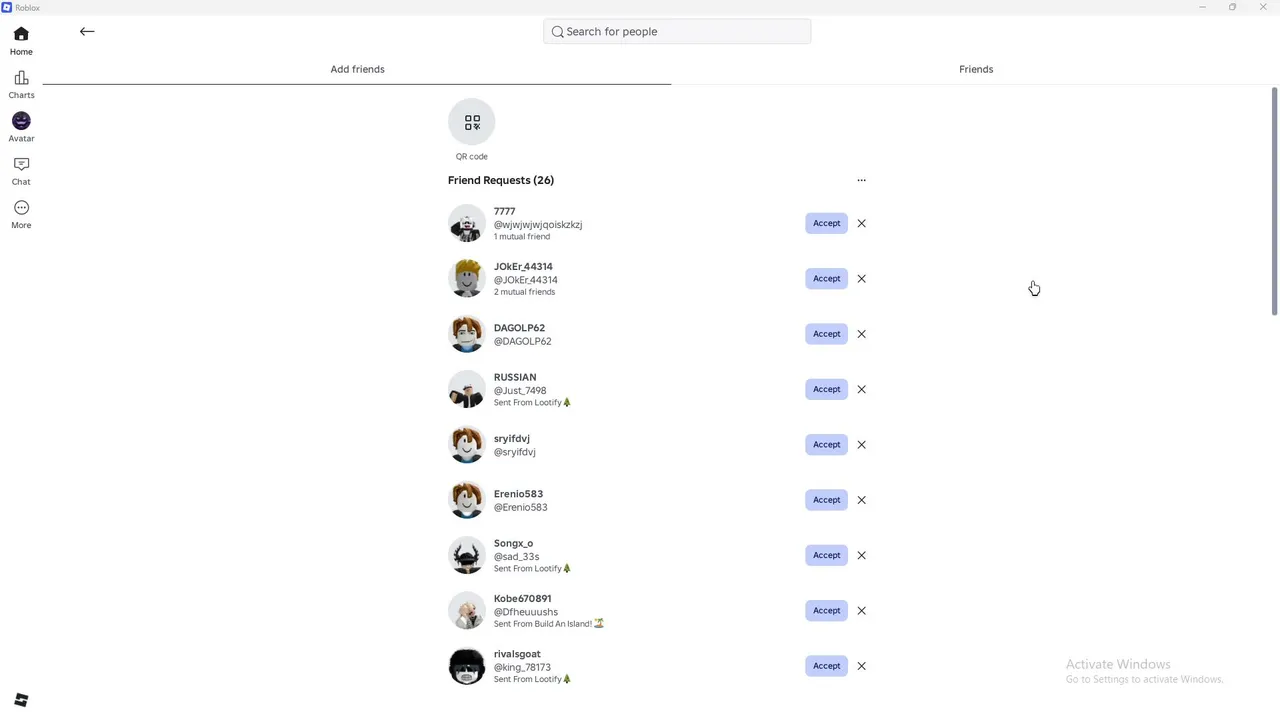Click the vertical scrollbar on right

click(1274, 202)
